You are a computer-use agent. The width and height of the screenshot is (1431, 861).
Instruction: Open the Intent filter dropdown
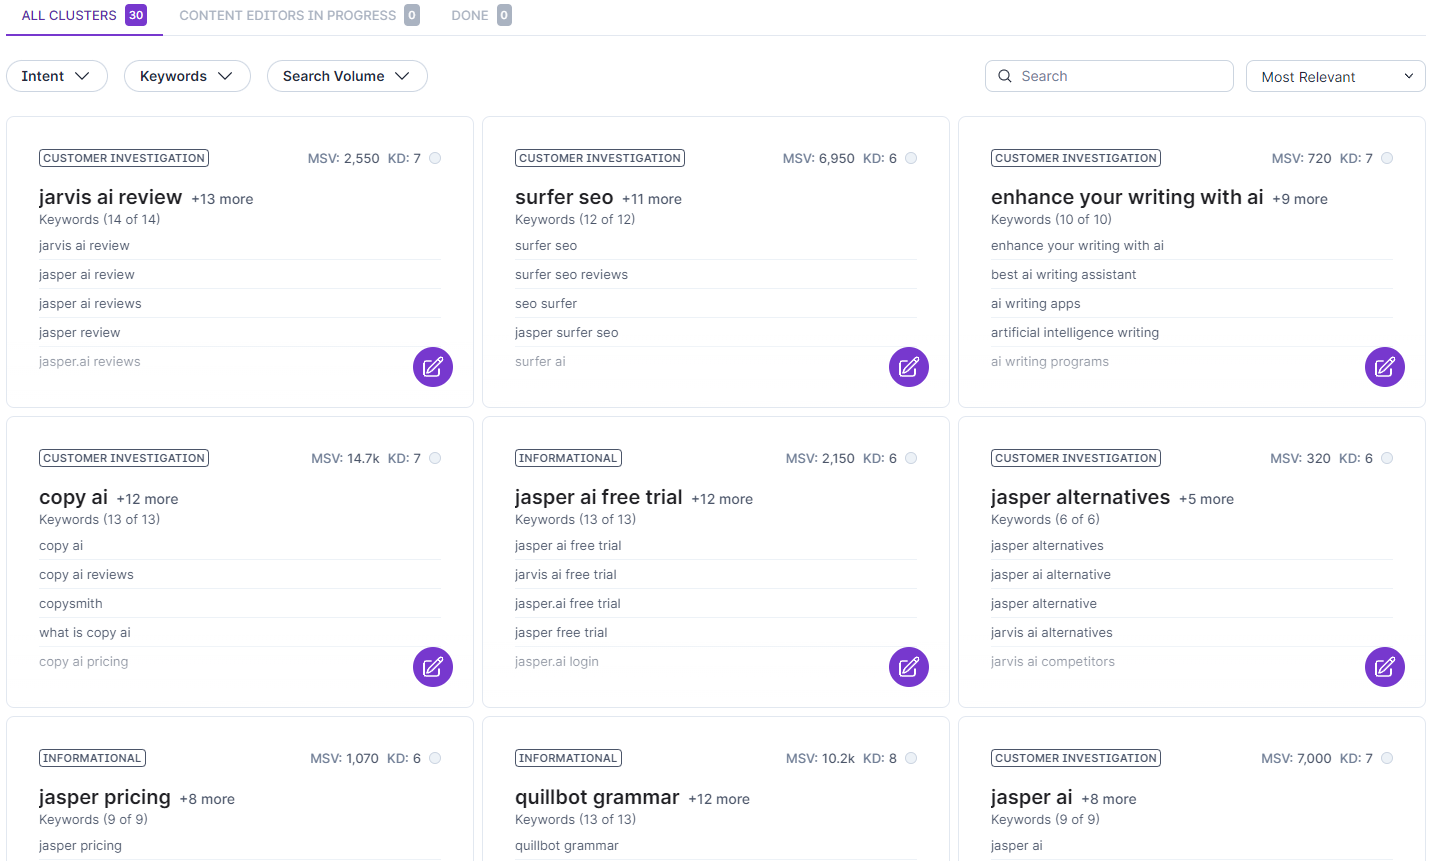57,76
